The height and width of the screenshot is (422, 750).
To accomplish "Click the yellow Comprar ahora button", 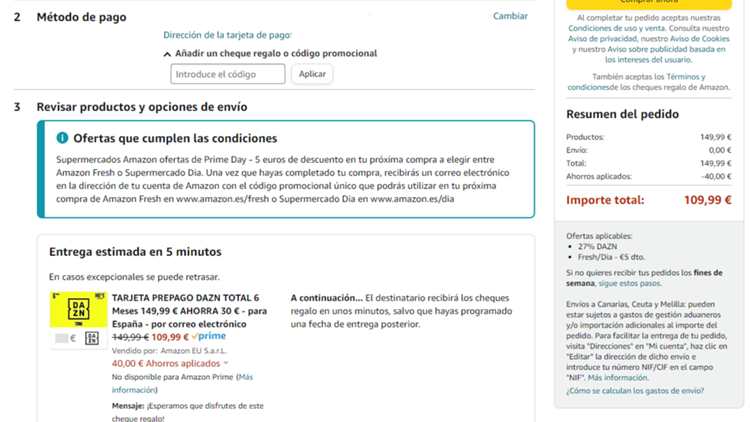I will pyautogui.click(x=649, y=3).
